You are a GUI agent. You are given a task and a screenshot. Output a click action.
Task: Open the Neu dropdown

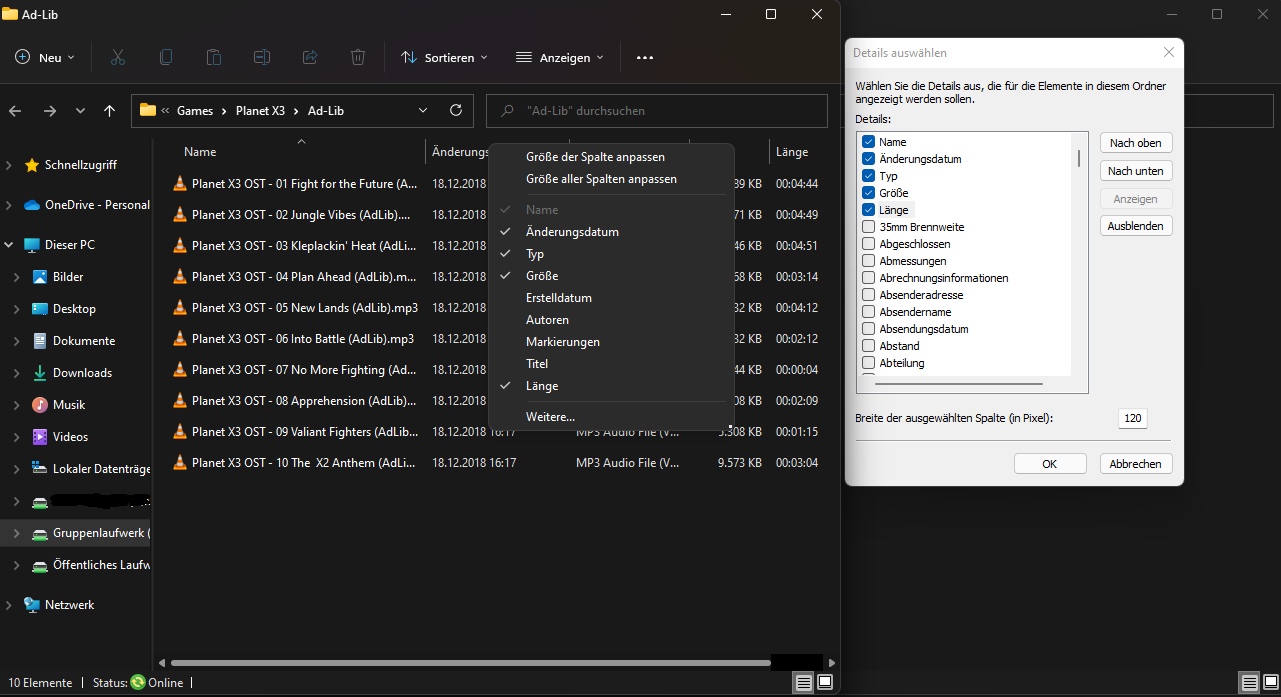point(45,57)
